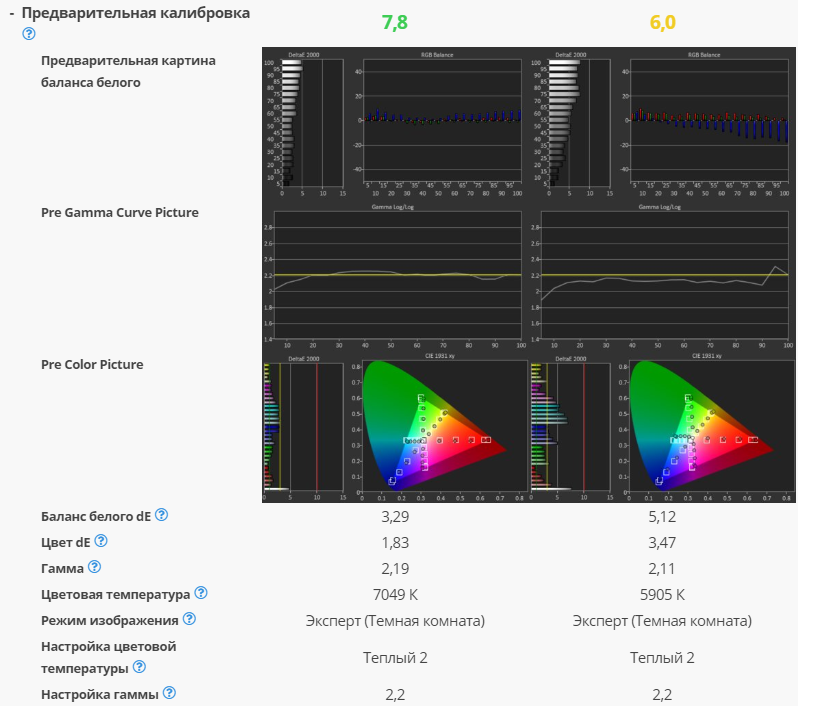This screenshot has height=706, width=814.
Task: Click the yellow 6,0 score
Action: (x=662, y=22)
